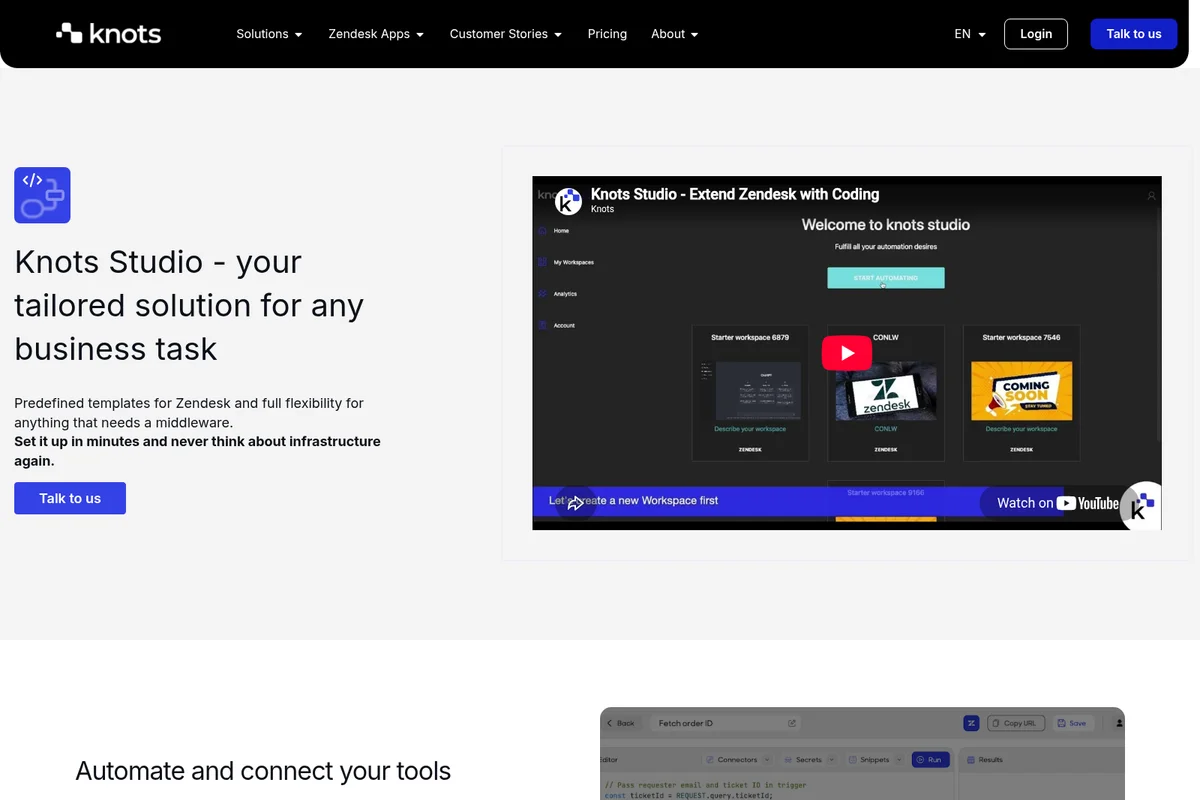Click the Knots Studio code icon
Screen dimensions: 1200x800
pos(42,195)
